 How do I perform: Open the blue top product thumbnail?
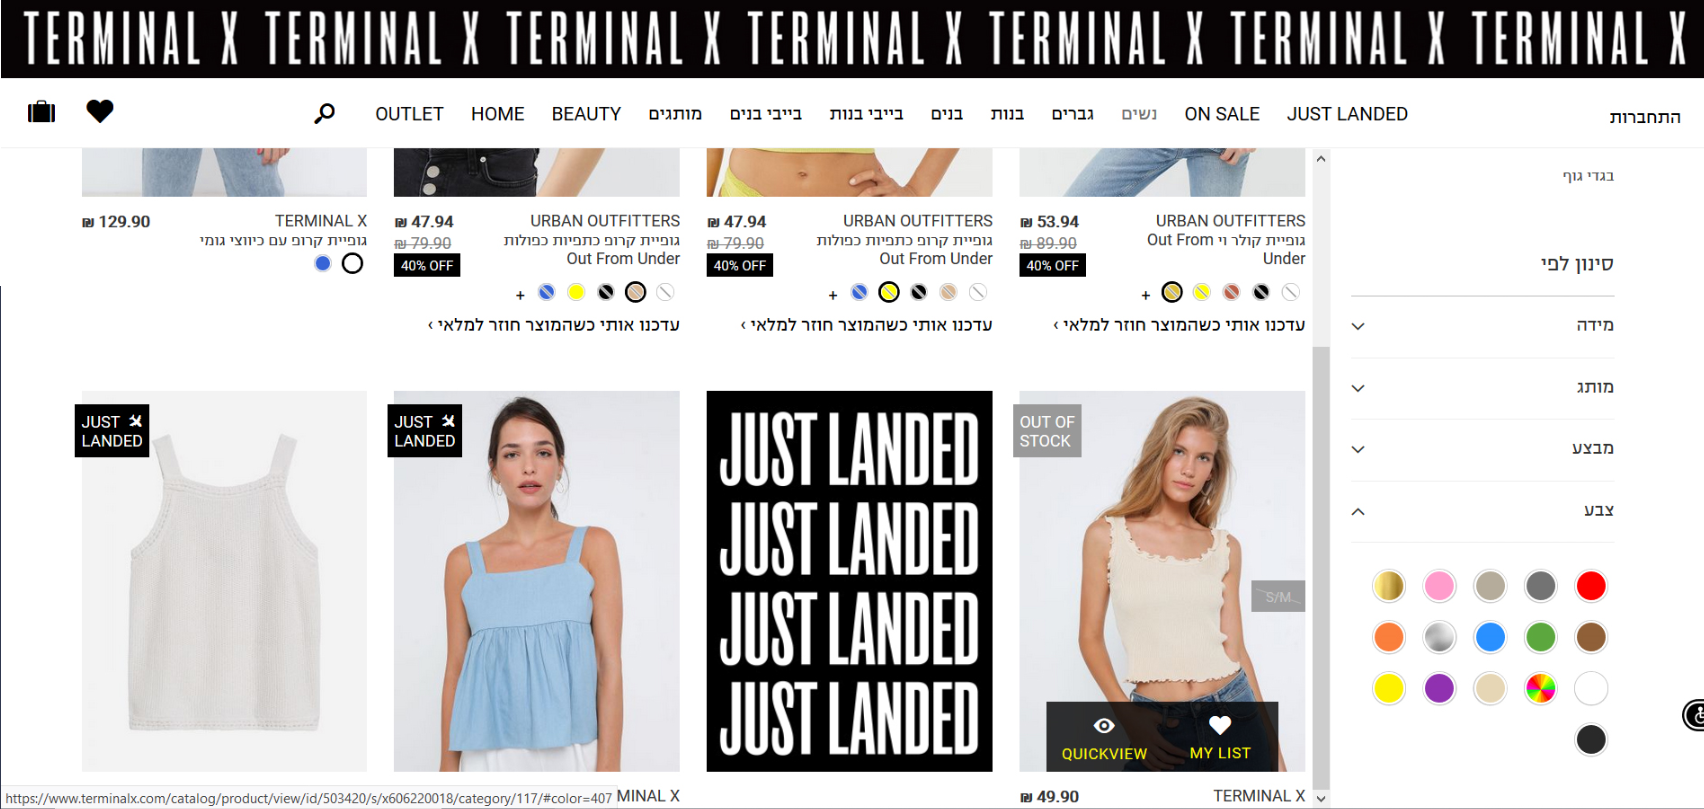(x=537, y=581)
